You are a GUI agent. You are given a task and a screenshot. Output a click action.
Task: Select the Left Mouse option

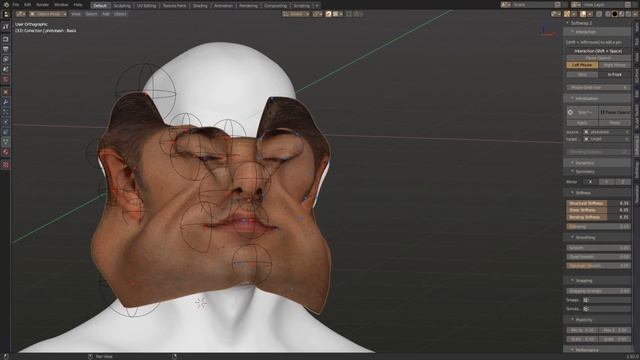pos(582,65)
